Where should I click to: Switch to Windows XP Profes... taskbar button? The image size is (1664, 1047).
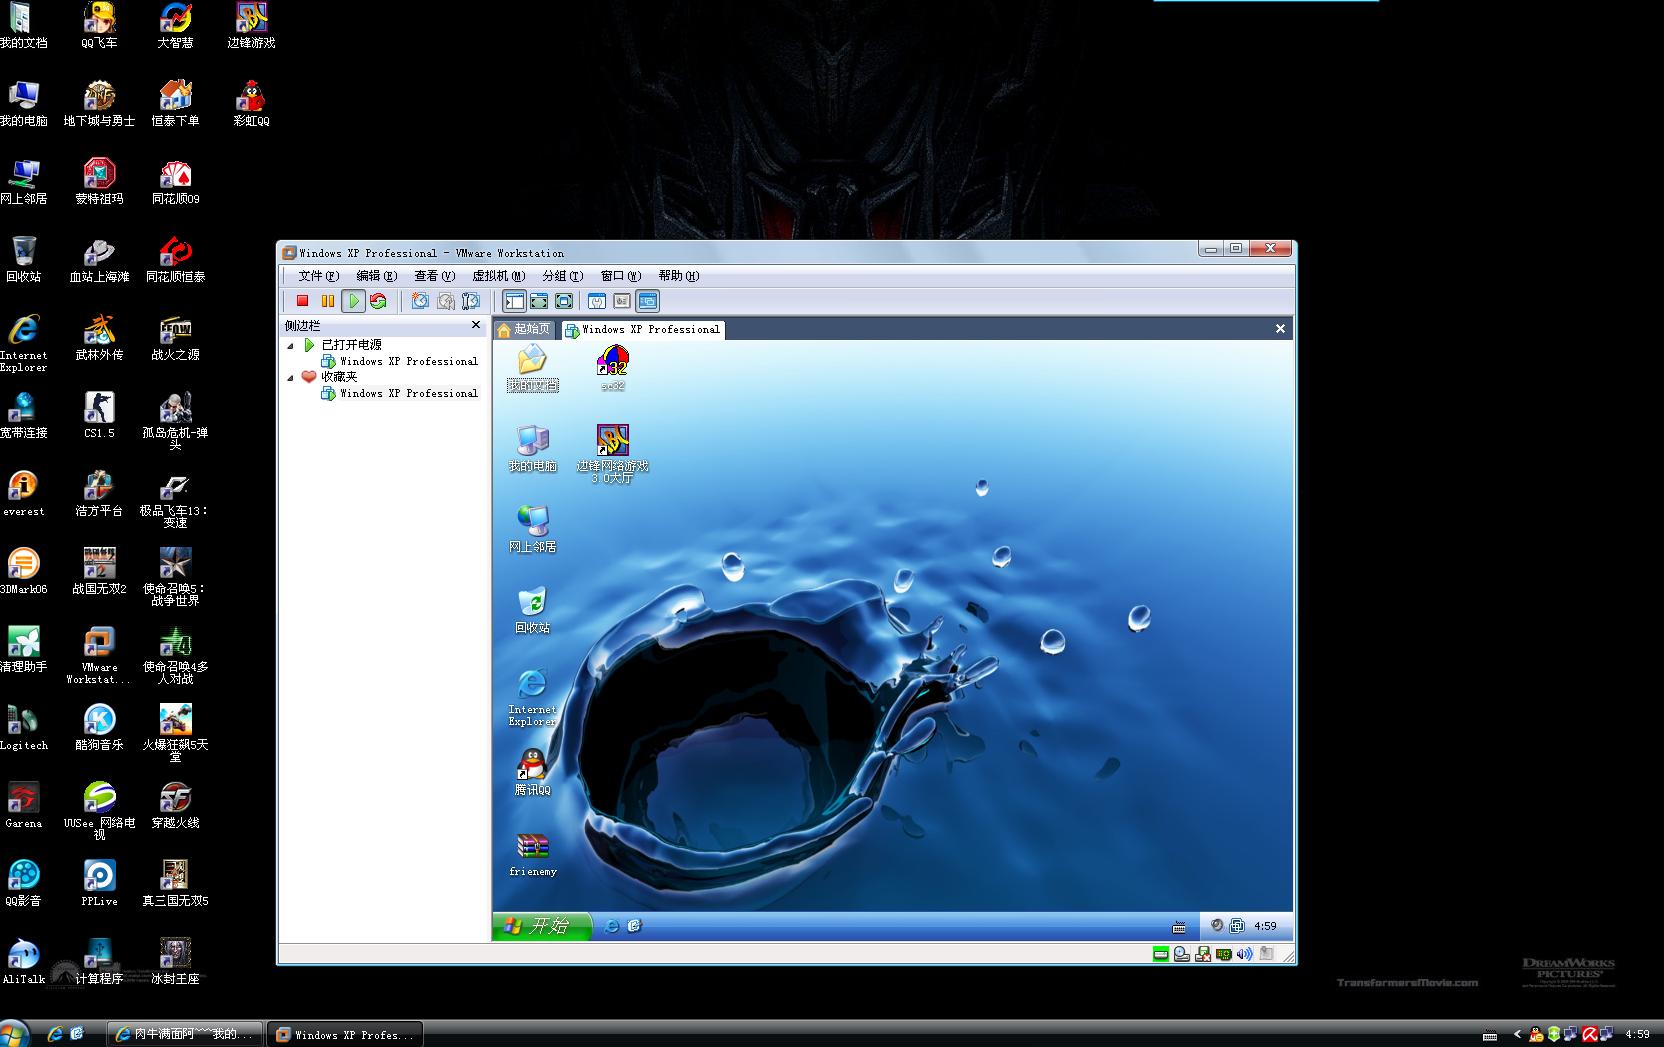coord(345,1034)
